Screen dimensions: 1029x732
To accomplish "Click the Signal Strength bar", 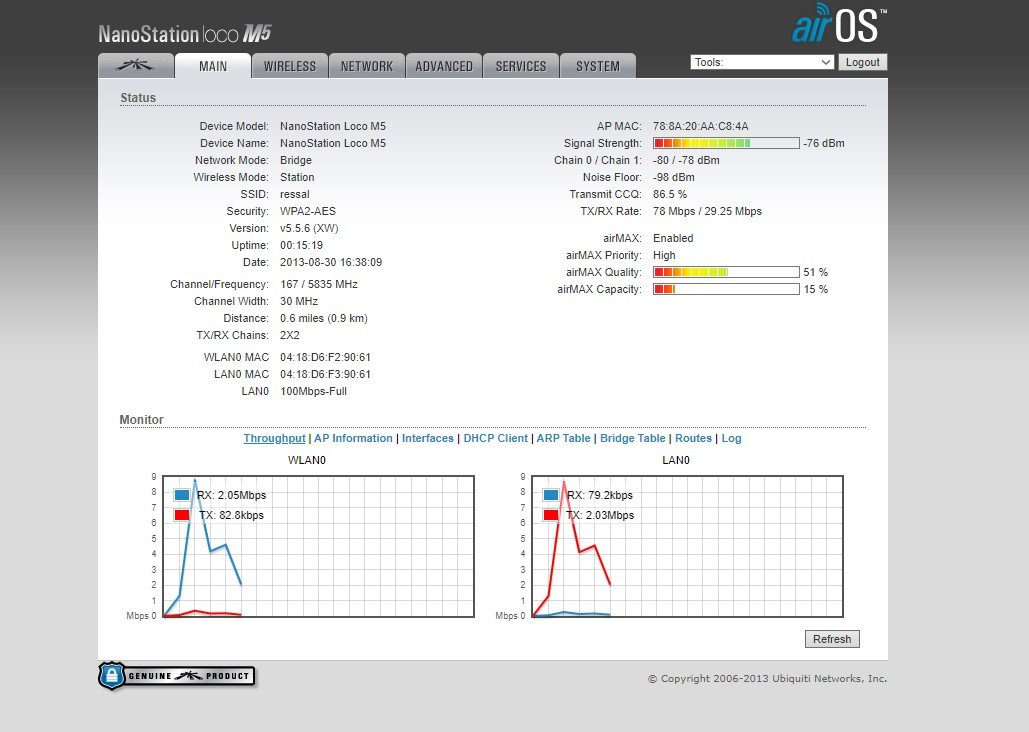I will click(726, 143).
